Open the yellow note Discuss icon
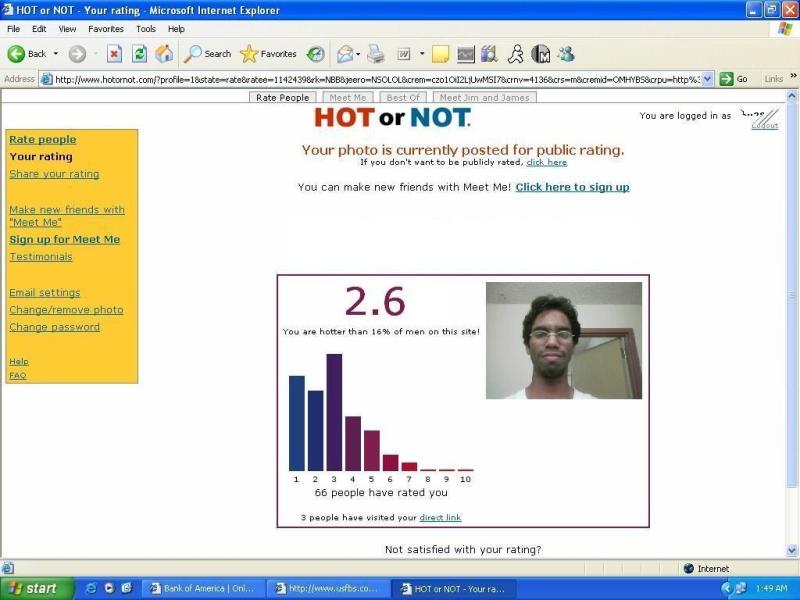Screen dimensions: 800x600 pos(440,54)
